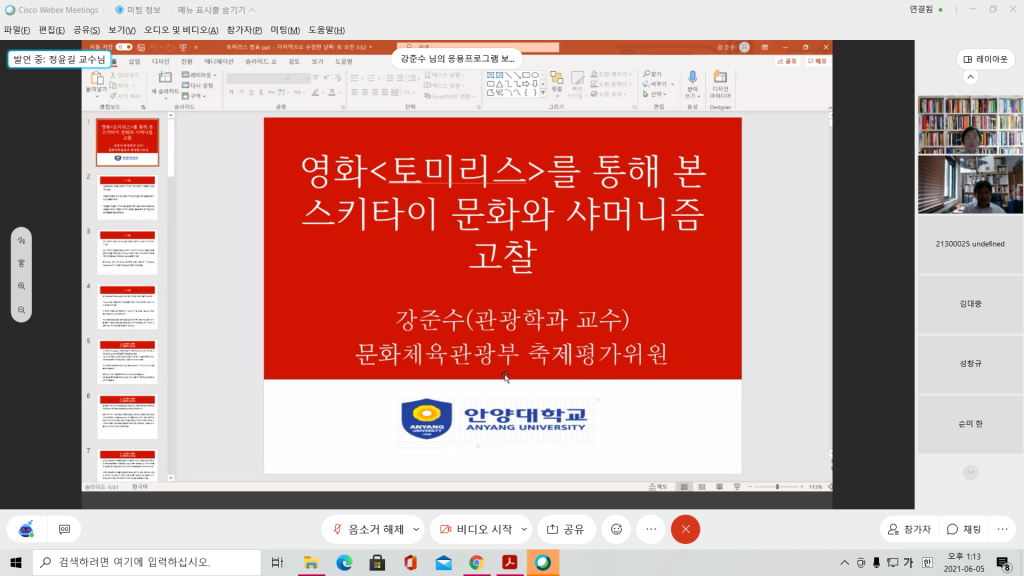The width and height of the screenshot is (1024, 576).
Task: Click the 애니메이션 ribbon tab
Action: (x=219, y=61)
